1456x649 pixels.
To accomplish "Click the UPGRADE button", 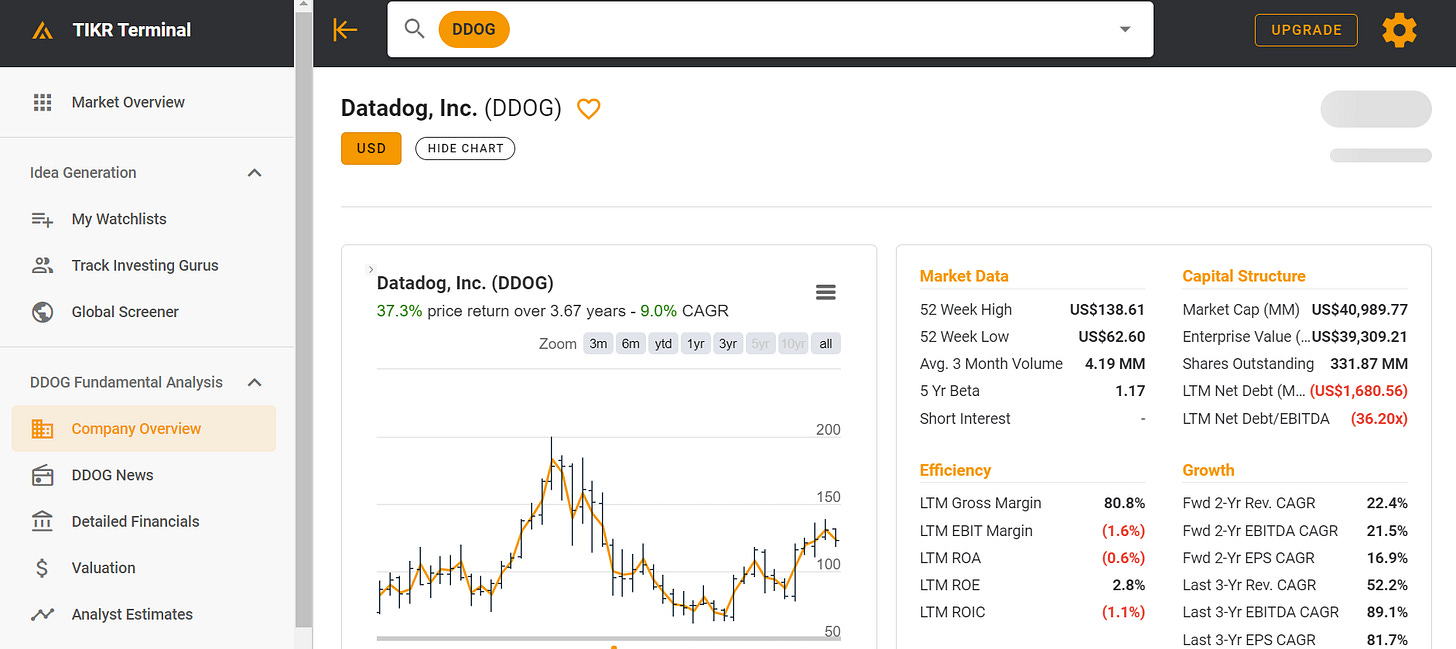I will tap(1306, 30).
